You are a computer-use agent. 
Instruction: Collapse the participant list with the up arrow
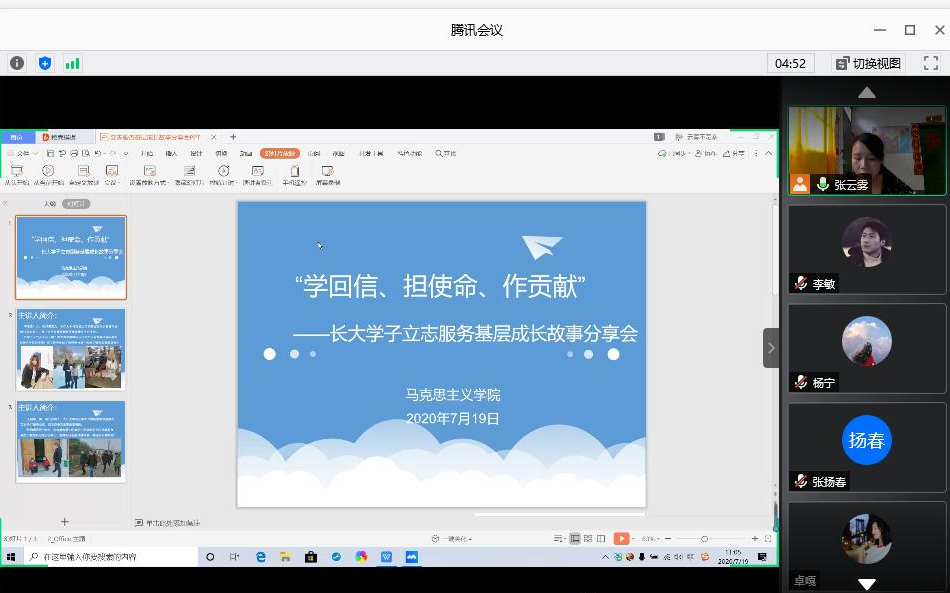point(866,89)
